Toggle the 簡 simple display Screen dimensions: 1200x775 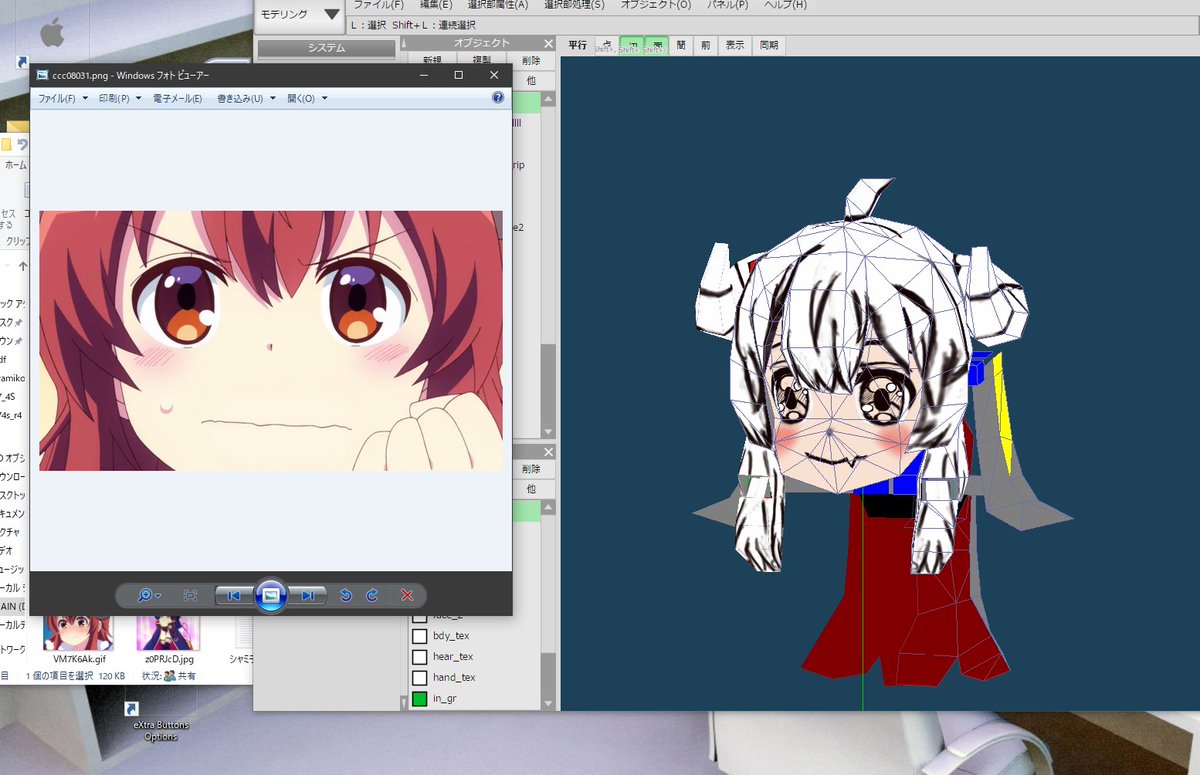pos(681,45)
